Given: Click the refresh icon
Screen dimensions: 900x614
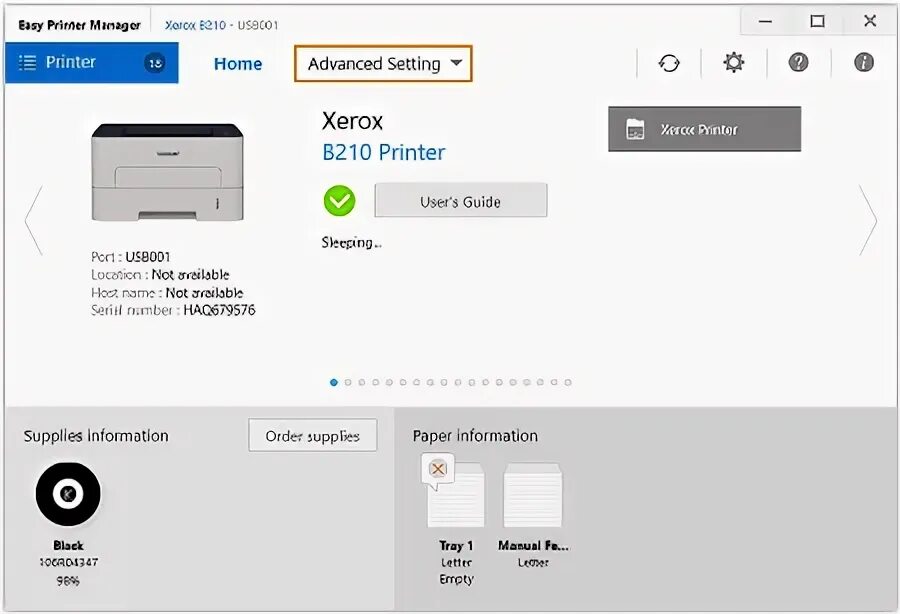Looking at the screenshot, I should pos(669,63).
